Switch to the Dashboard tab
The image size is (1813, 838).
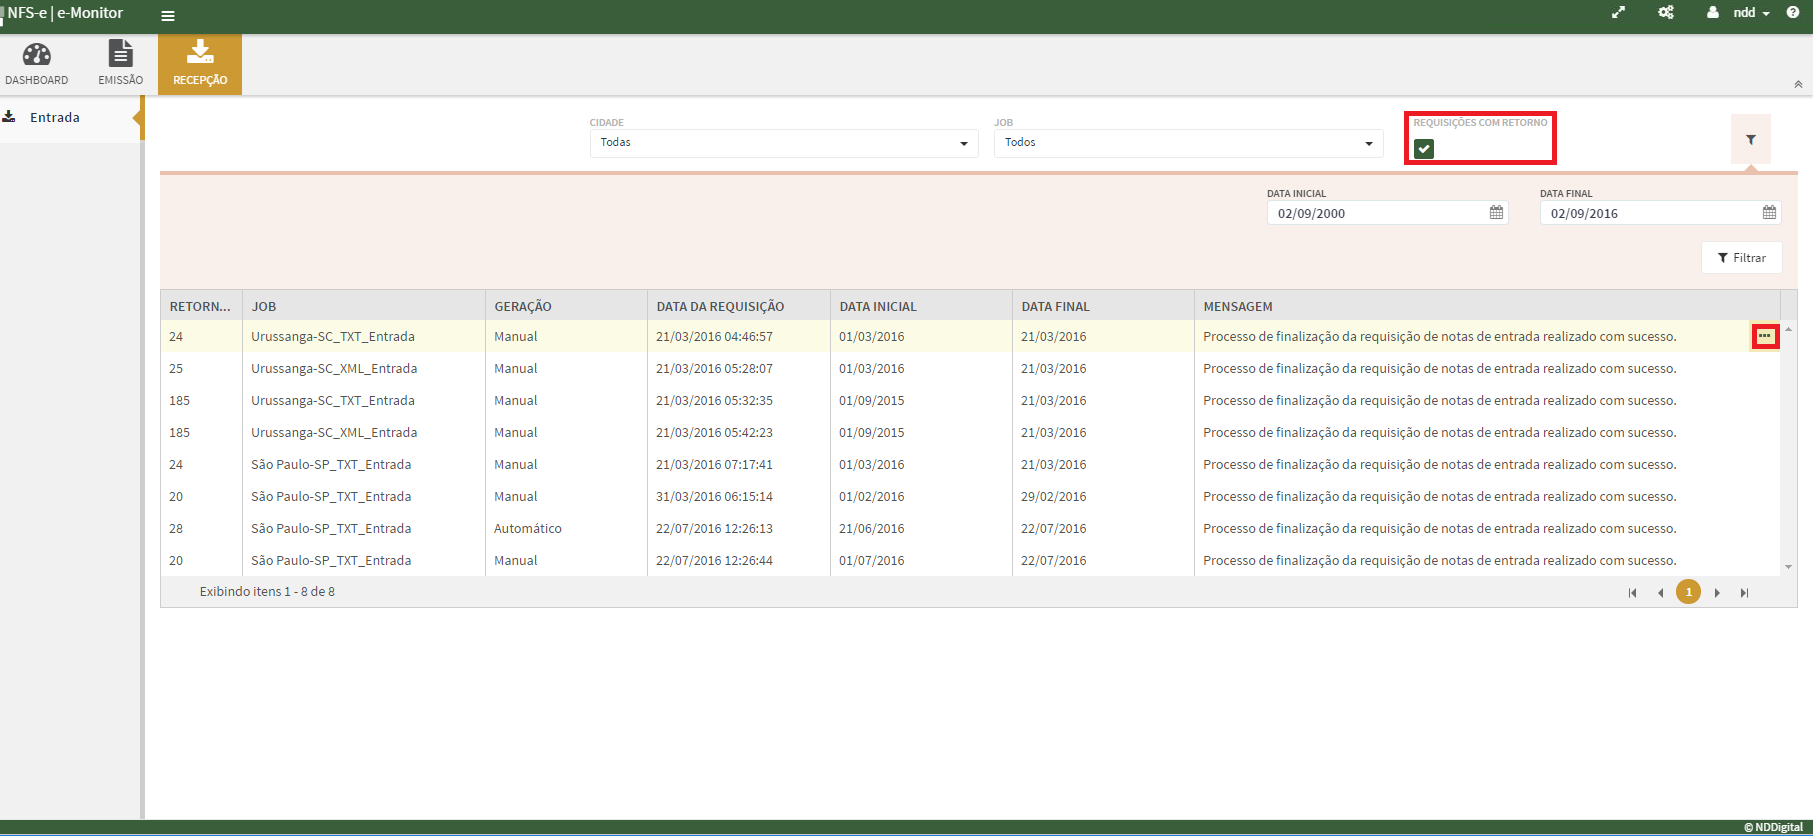pyautogui.click(x=37, y=64)
